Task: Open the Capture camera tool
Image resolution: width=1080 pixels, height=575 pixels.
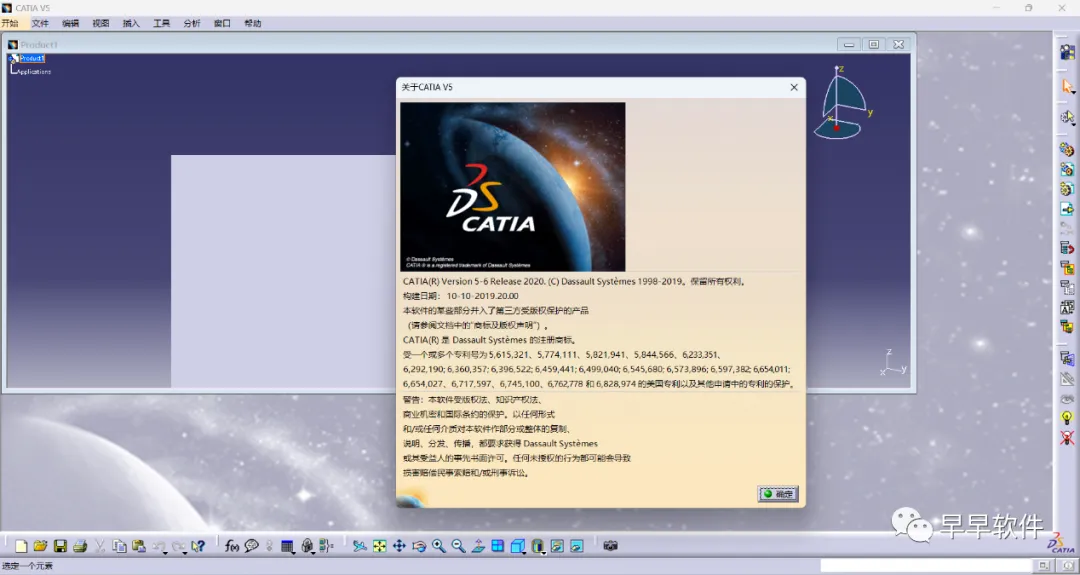Action: (610, 546)
